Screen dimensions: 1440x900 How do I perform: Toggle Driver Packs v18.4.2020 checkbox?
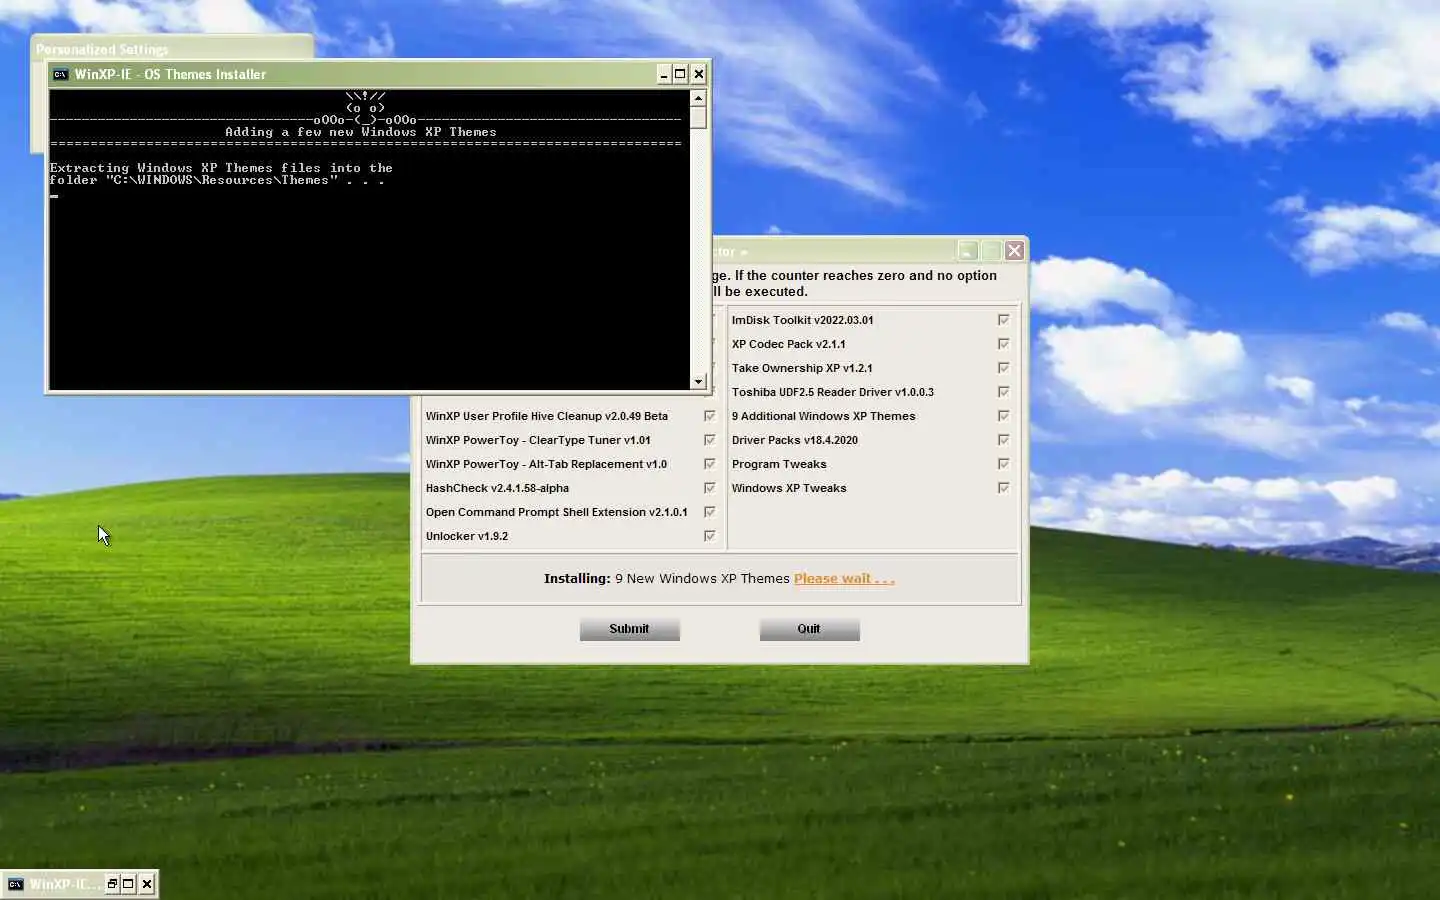coord(1003,440)
